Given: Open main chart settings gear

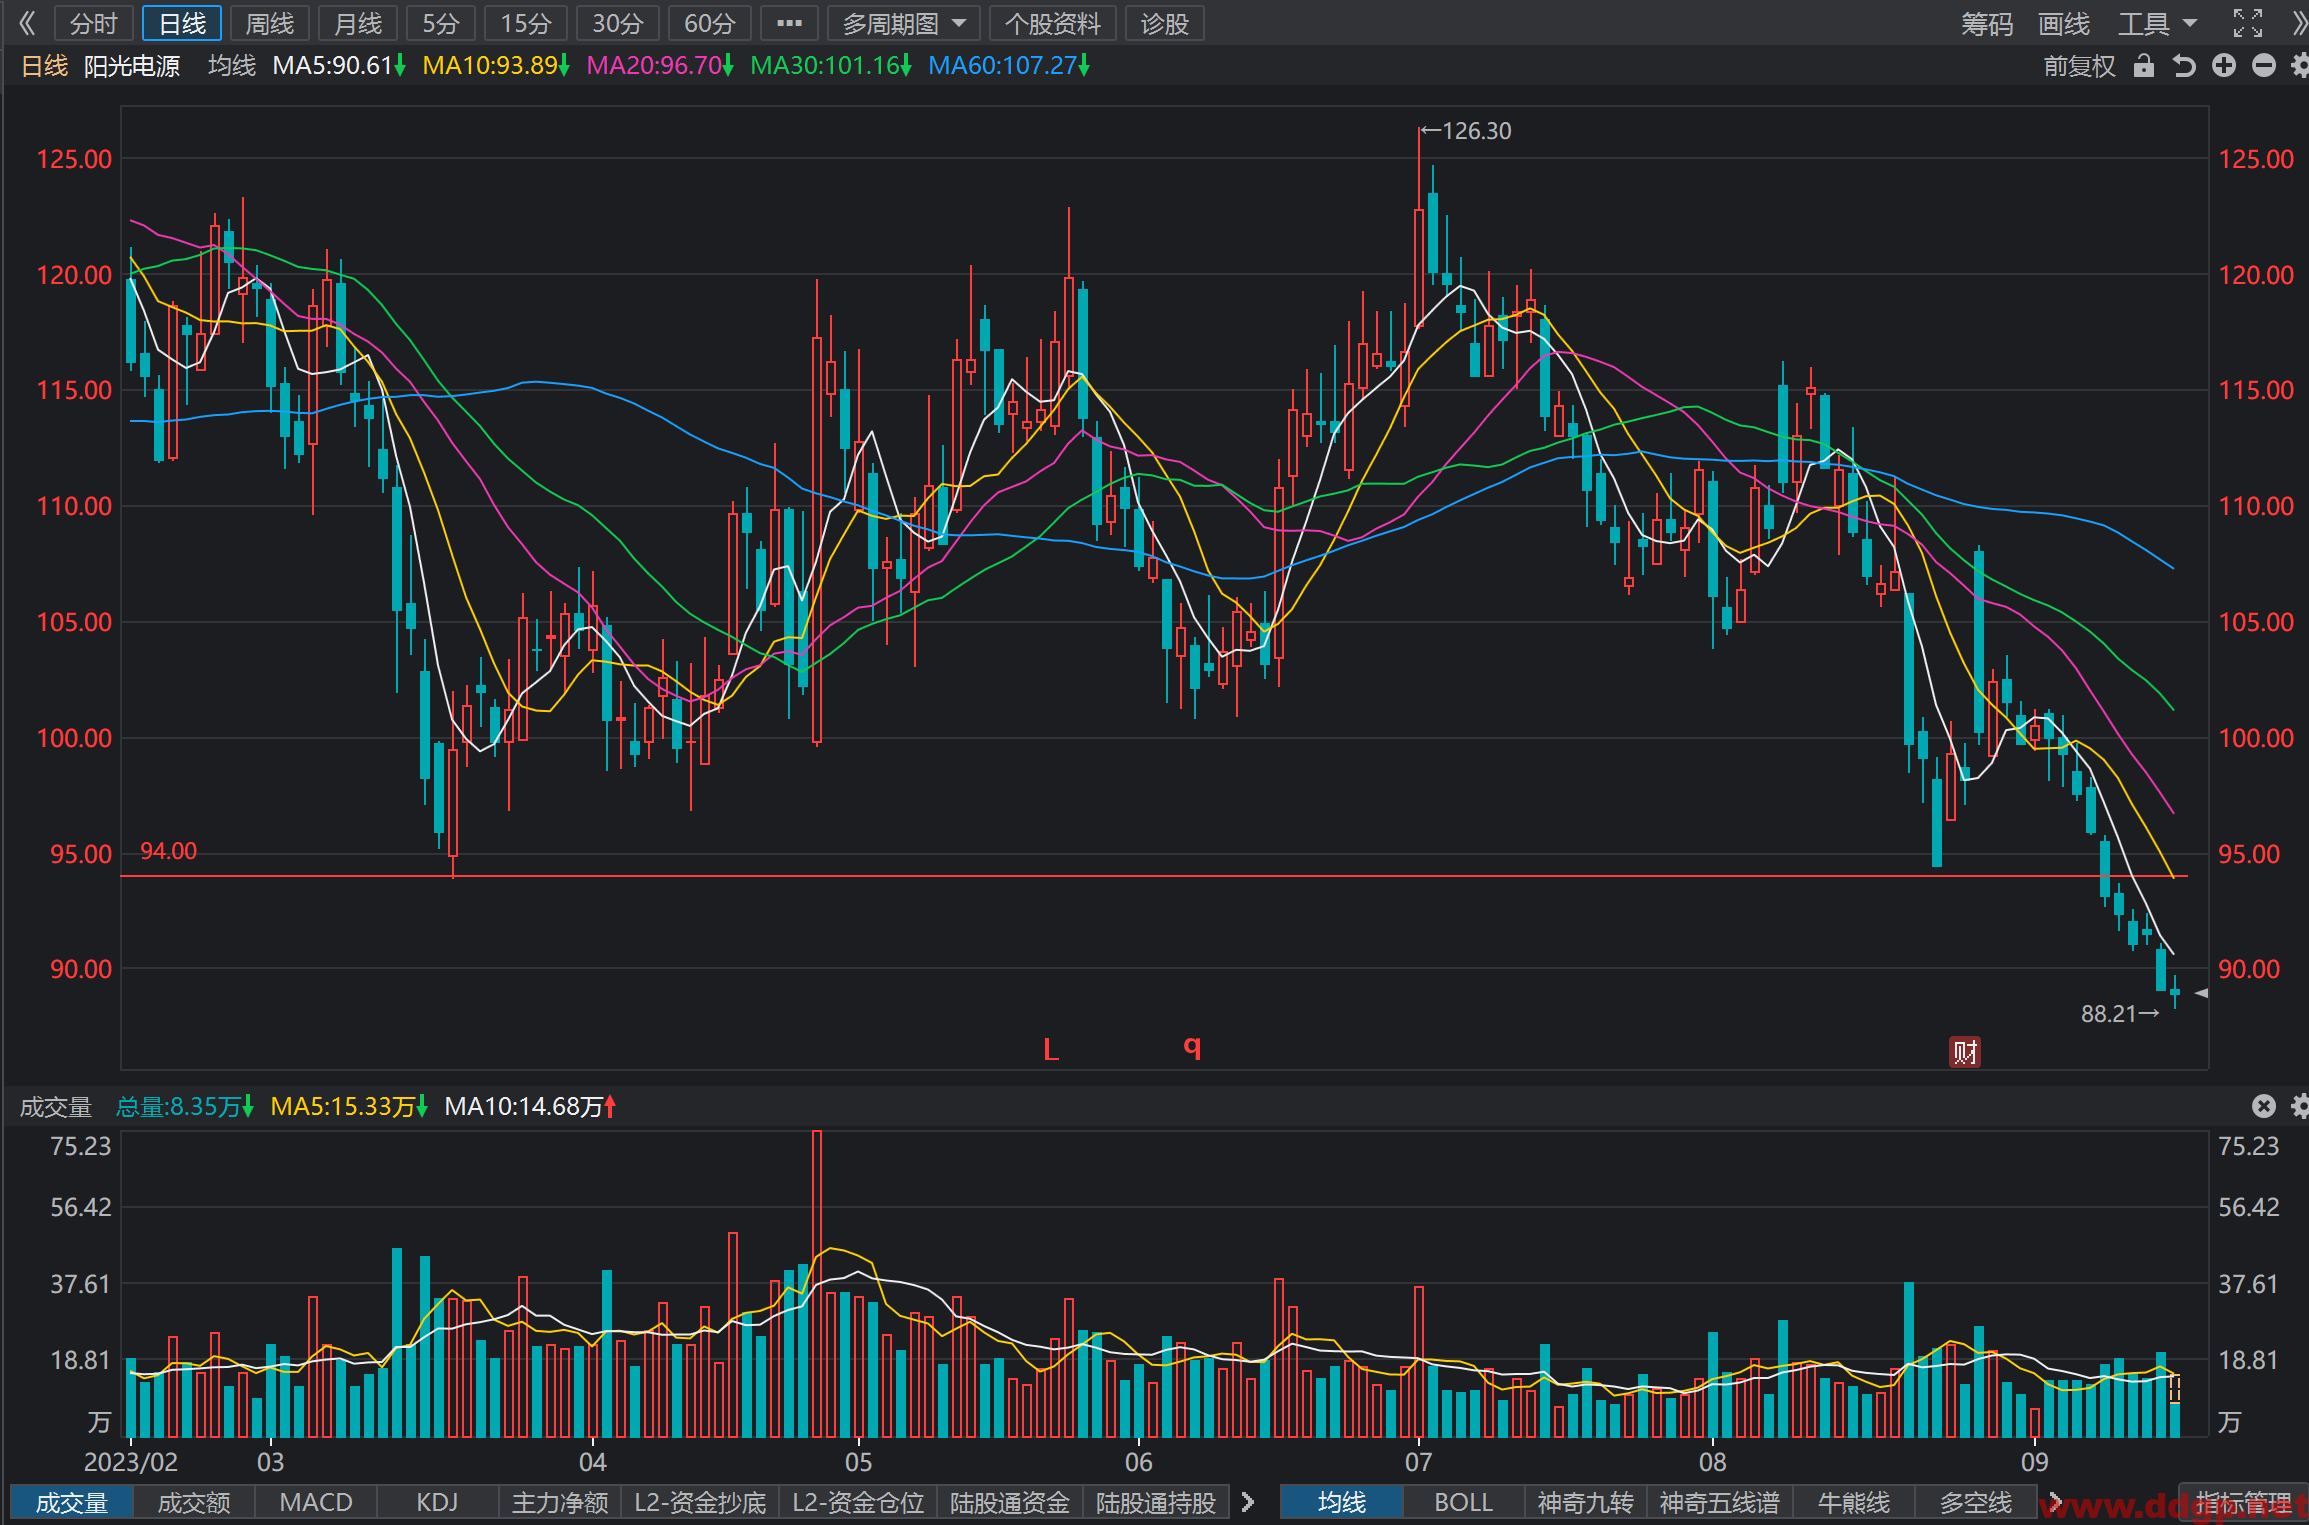Looking at the screenshot, I should [x=2300, y=66].
